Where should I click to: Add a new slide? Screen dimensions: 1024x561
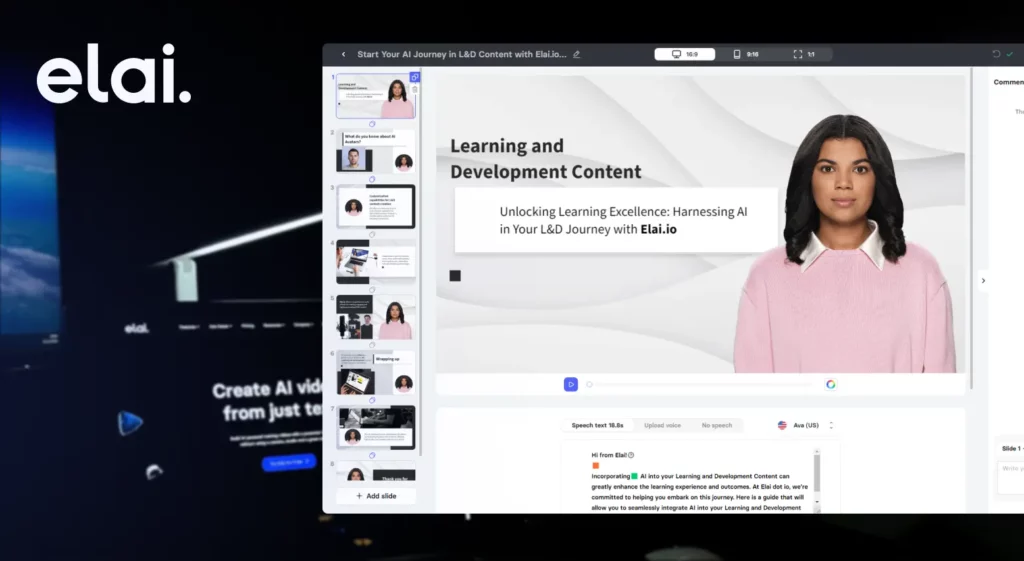(376, 496)
